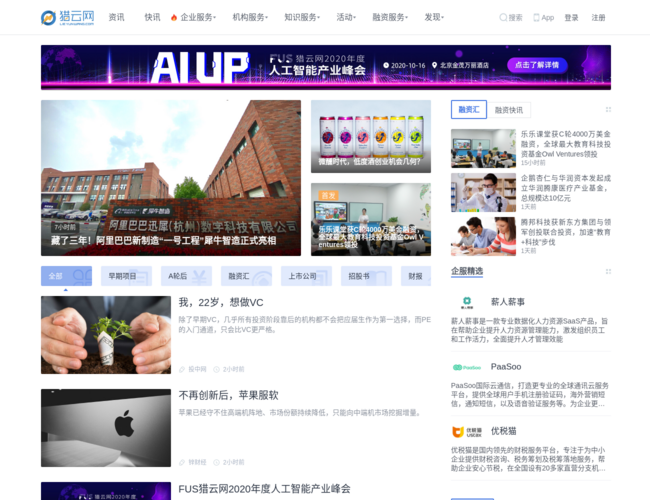650x500 pixels.
Task: Open the 快讯 navigation item
Action: click(x=152, y=17)
